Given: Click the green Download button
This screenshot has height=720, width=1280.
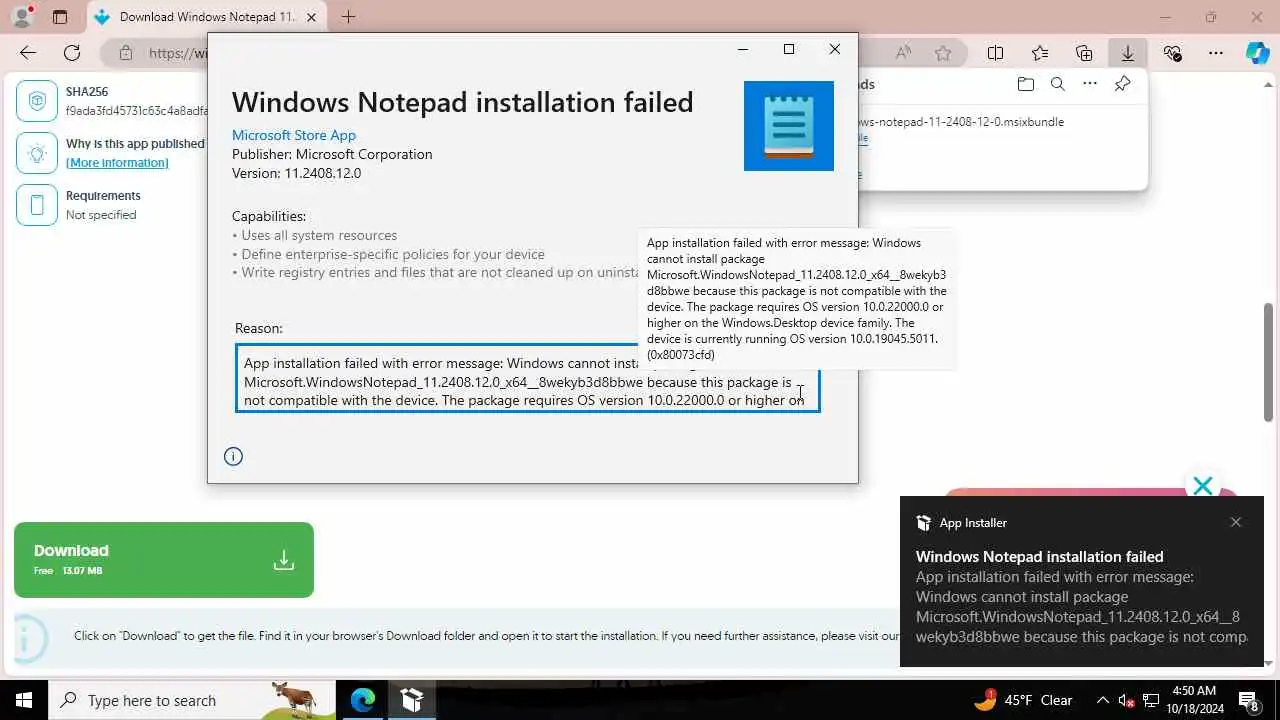Looking at the screenshot, I should click(x=164, y=560).
